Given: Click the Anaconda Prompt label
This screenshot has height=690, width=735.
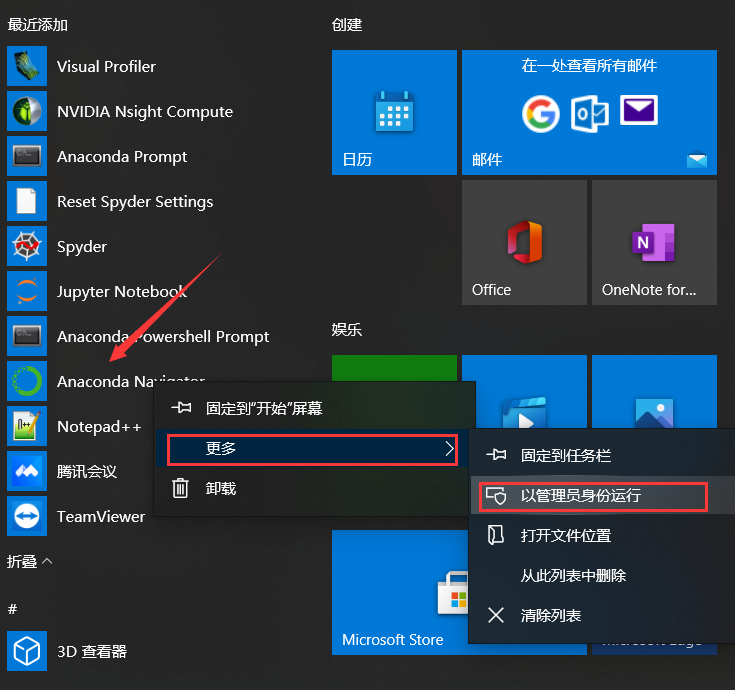Looking at the screenshot, I should (x=122, y=157).
